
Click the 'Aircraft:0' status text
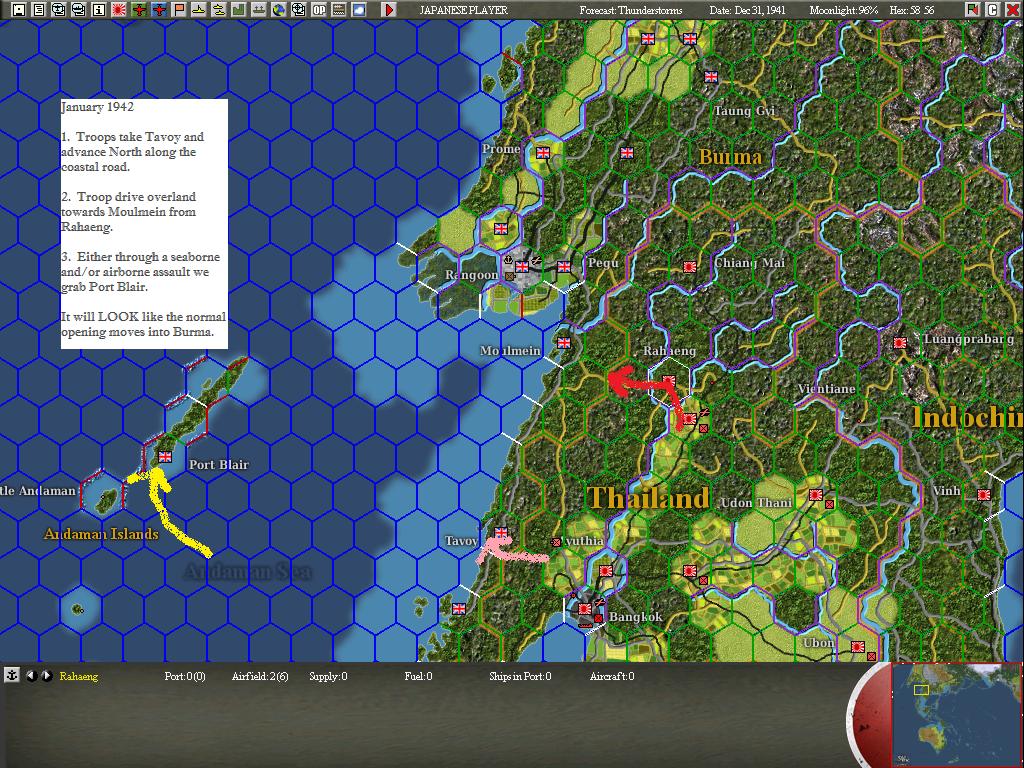(x=612, y=676)
